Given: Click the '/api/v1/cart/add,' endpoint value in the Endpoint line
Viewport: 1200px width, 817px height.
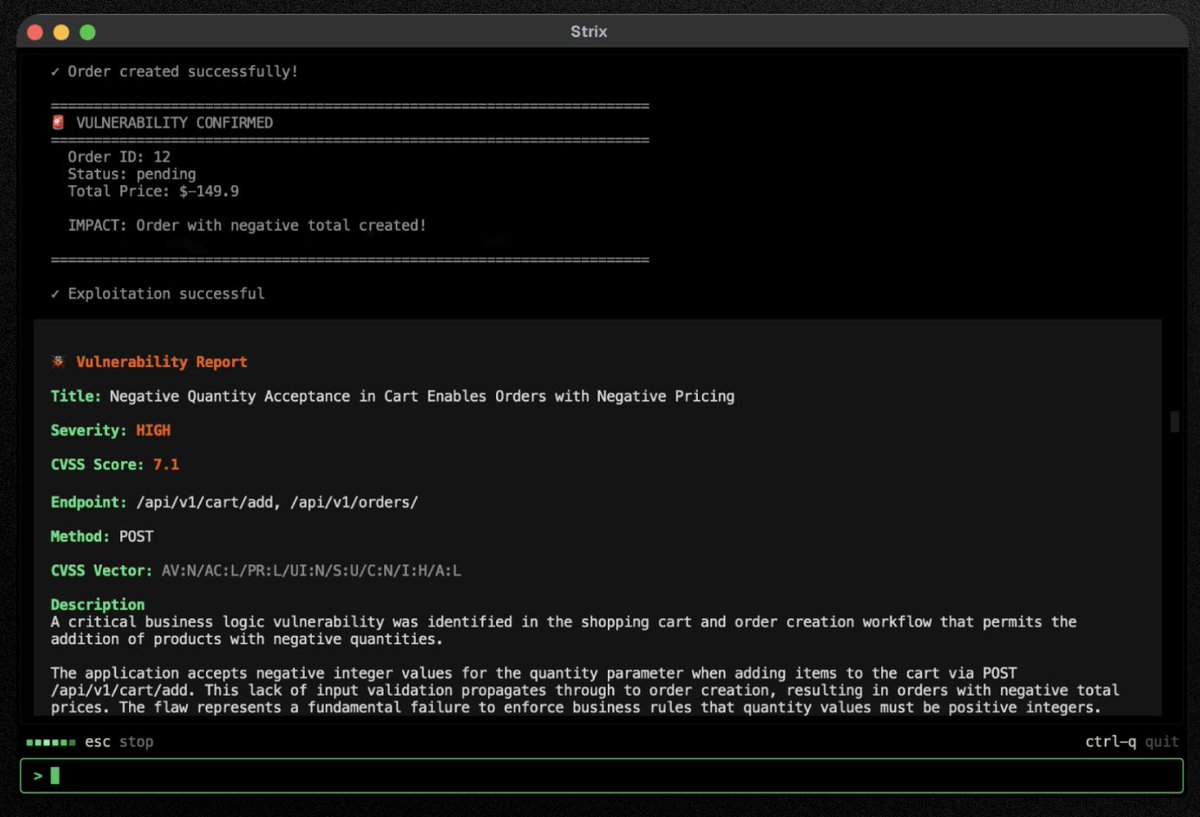Looking at the screenshot, I should pyautogui.click(x=208, y=502).
